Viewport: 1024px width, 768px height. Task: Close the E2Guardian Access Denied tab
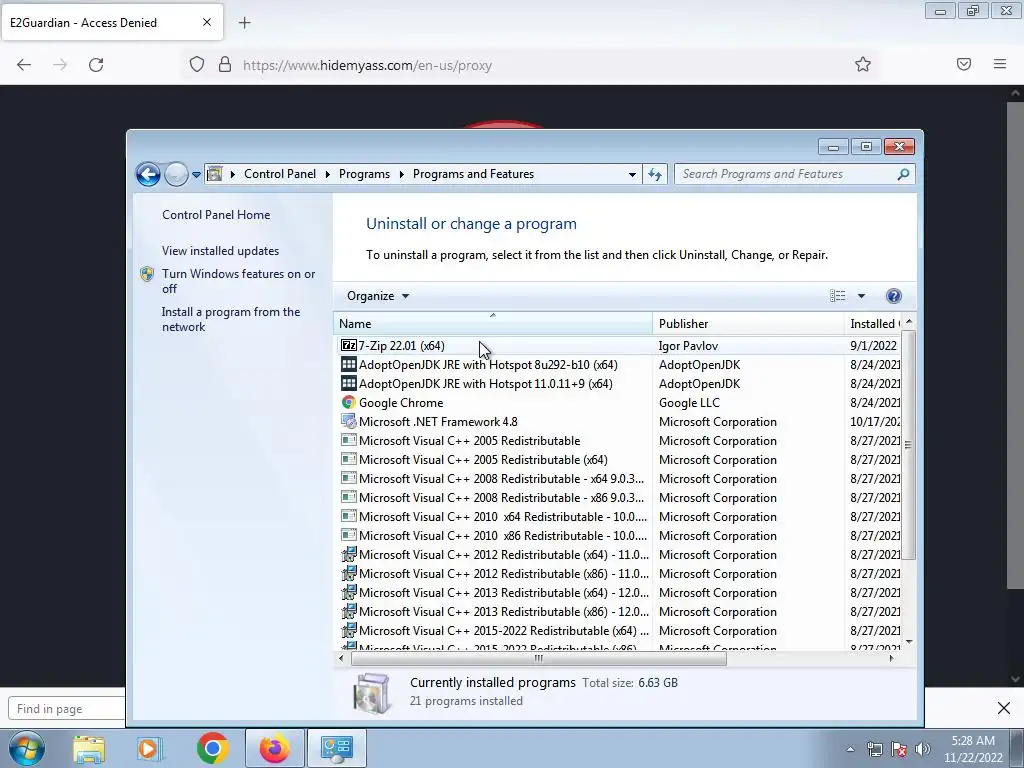click(x=207, y=22)
